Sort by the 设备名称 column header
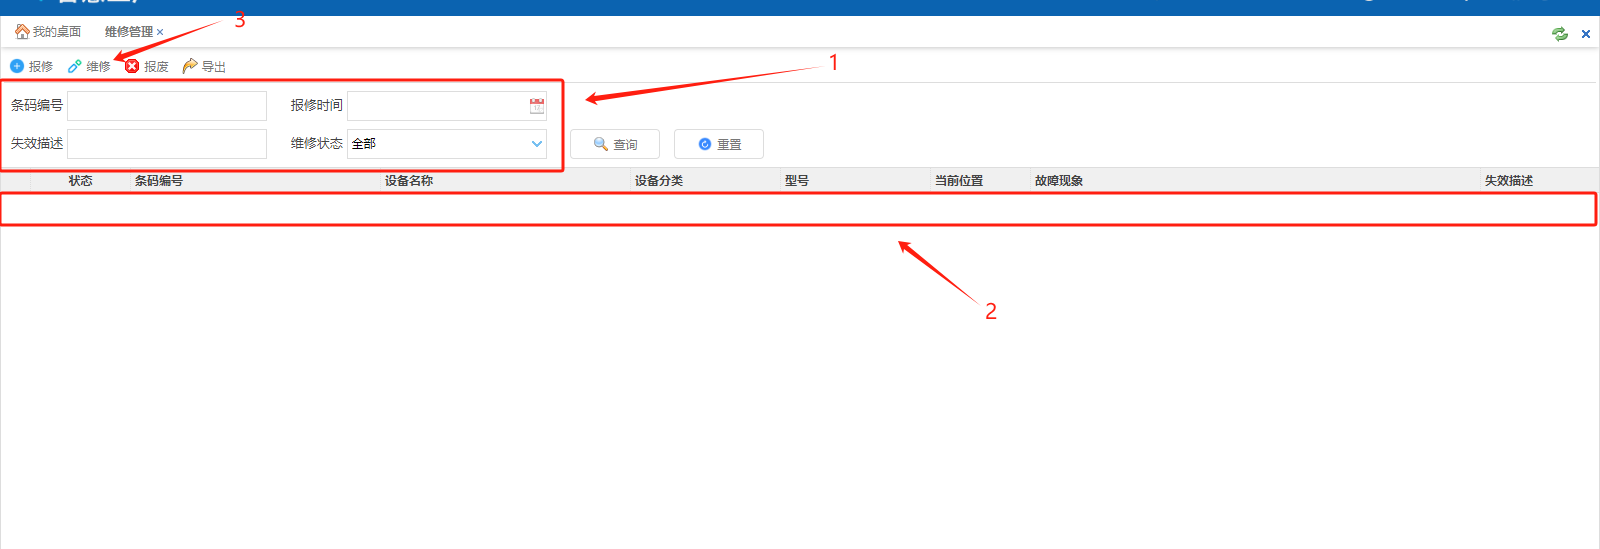1600x549 pixels. coord(409,181)
